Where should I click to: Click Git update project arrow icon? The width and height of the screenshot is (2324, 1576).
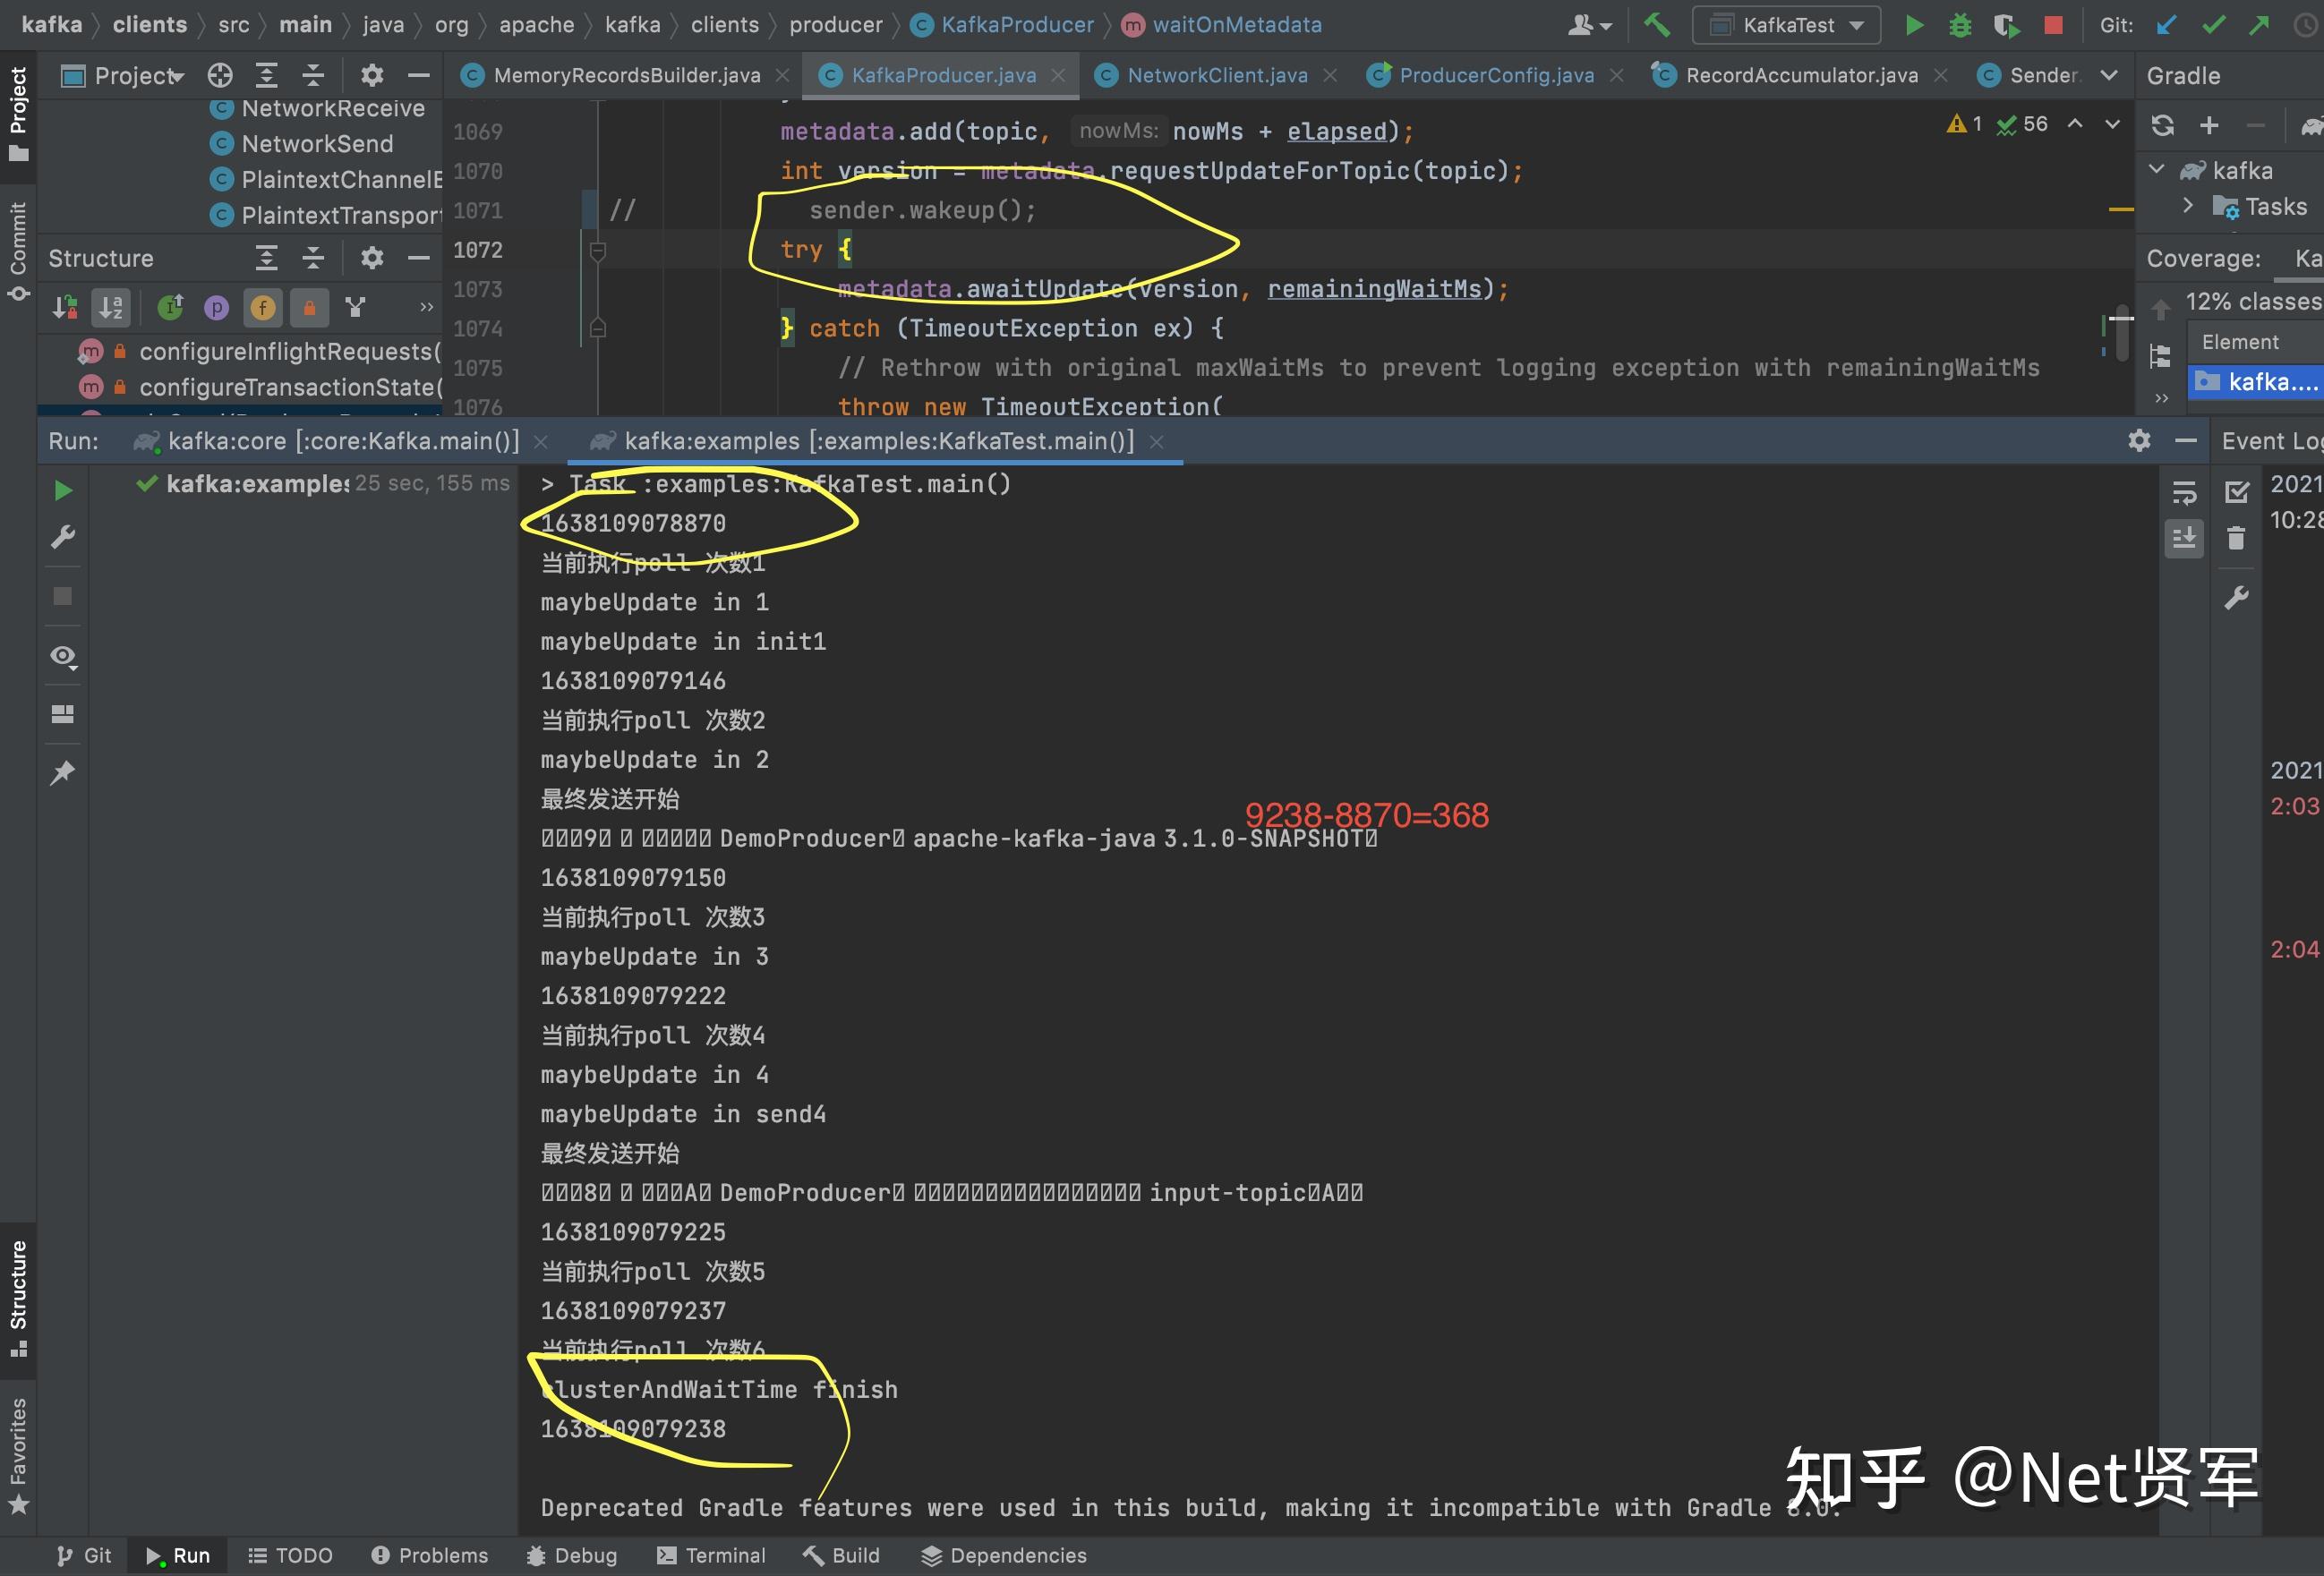point(2166,25)
